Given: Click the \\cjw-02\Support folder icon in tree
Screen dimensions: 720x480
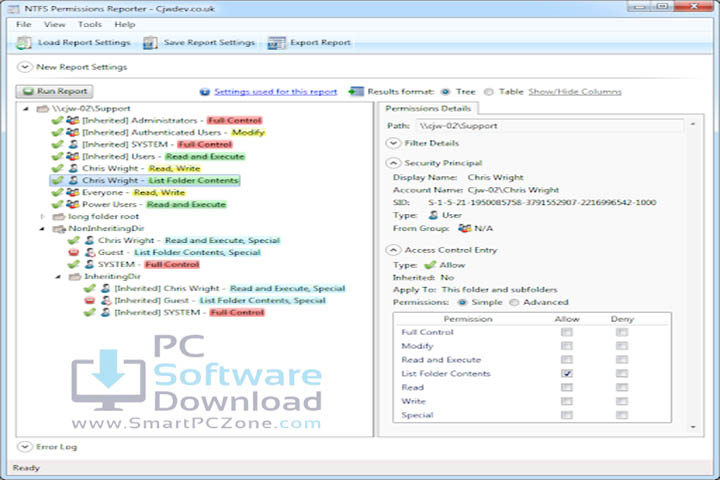Looking at the screenshot, I should click(x=43, y=109).
